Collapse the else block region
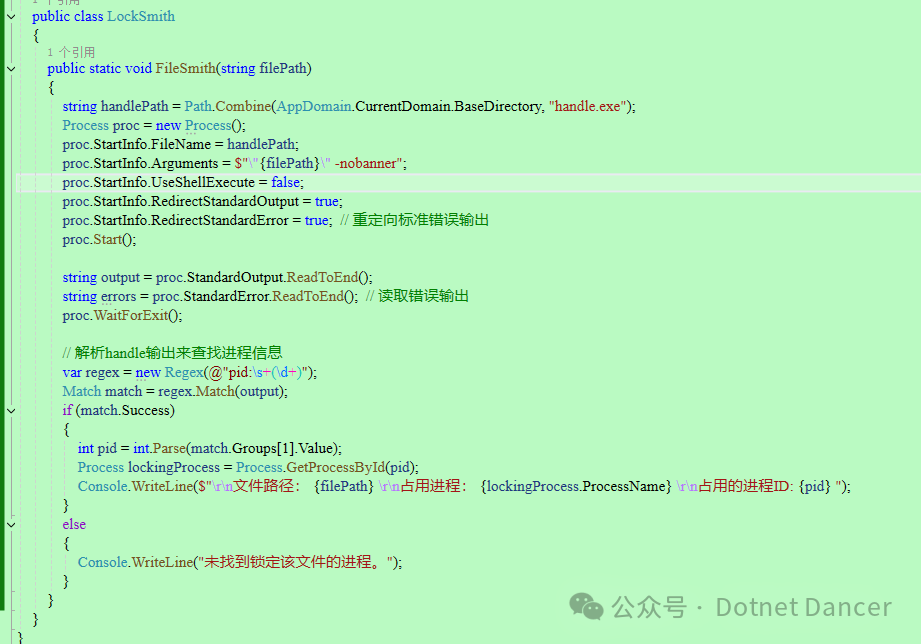This screenshot has width=921, height=644. [x=10, y=524]
